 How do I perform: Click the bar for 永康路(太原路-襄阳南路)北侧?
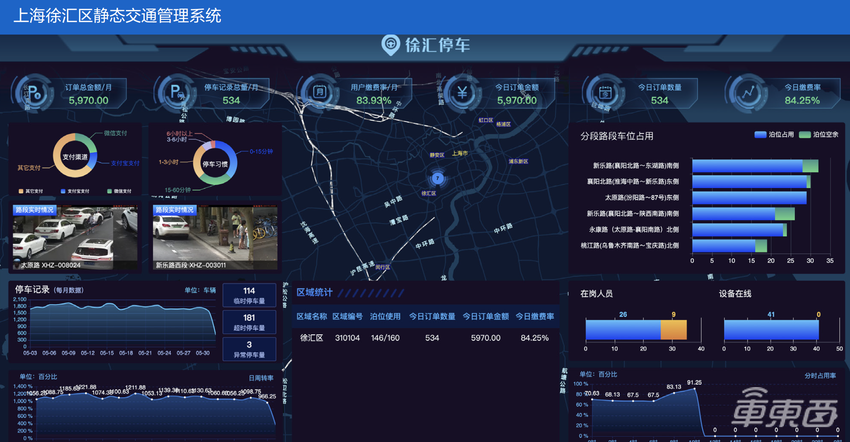(739, 230)
